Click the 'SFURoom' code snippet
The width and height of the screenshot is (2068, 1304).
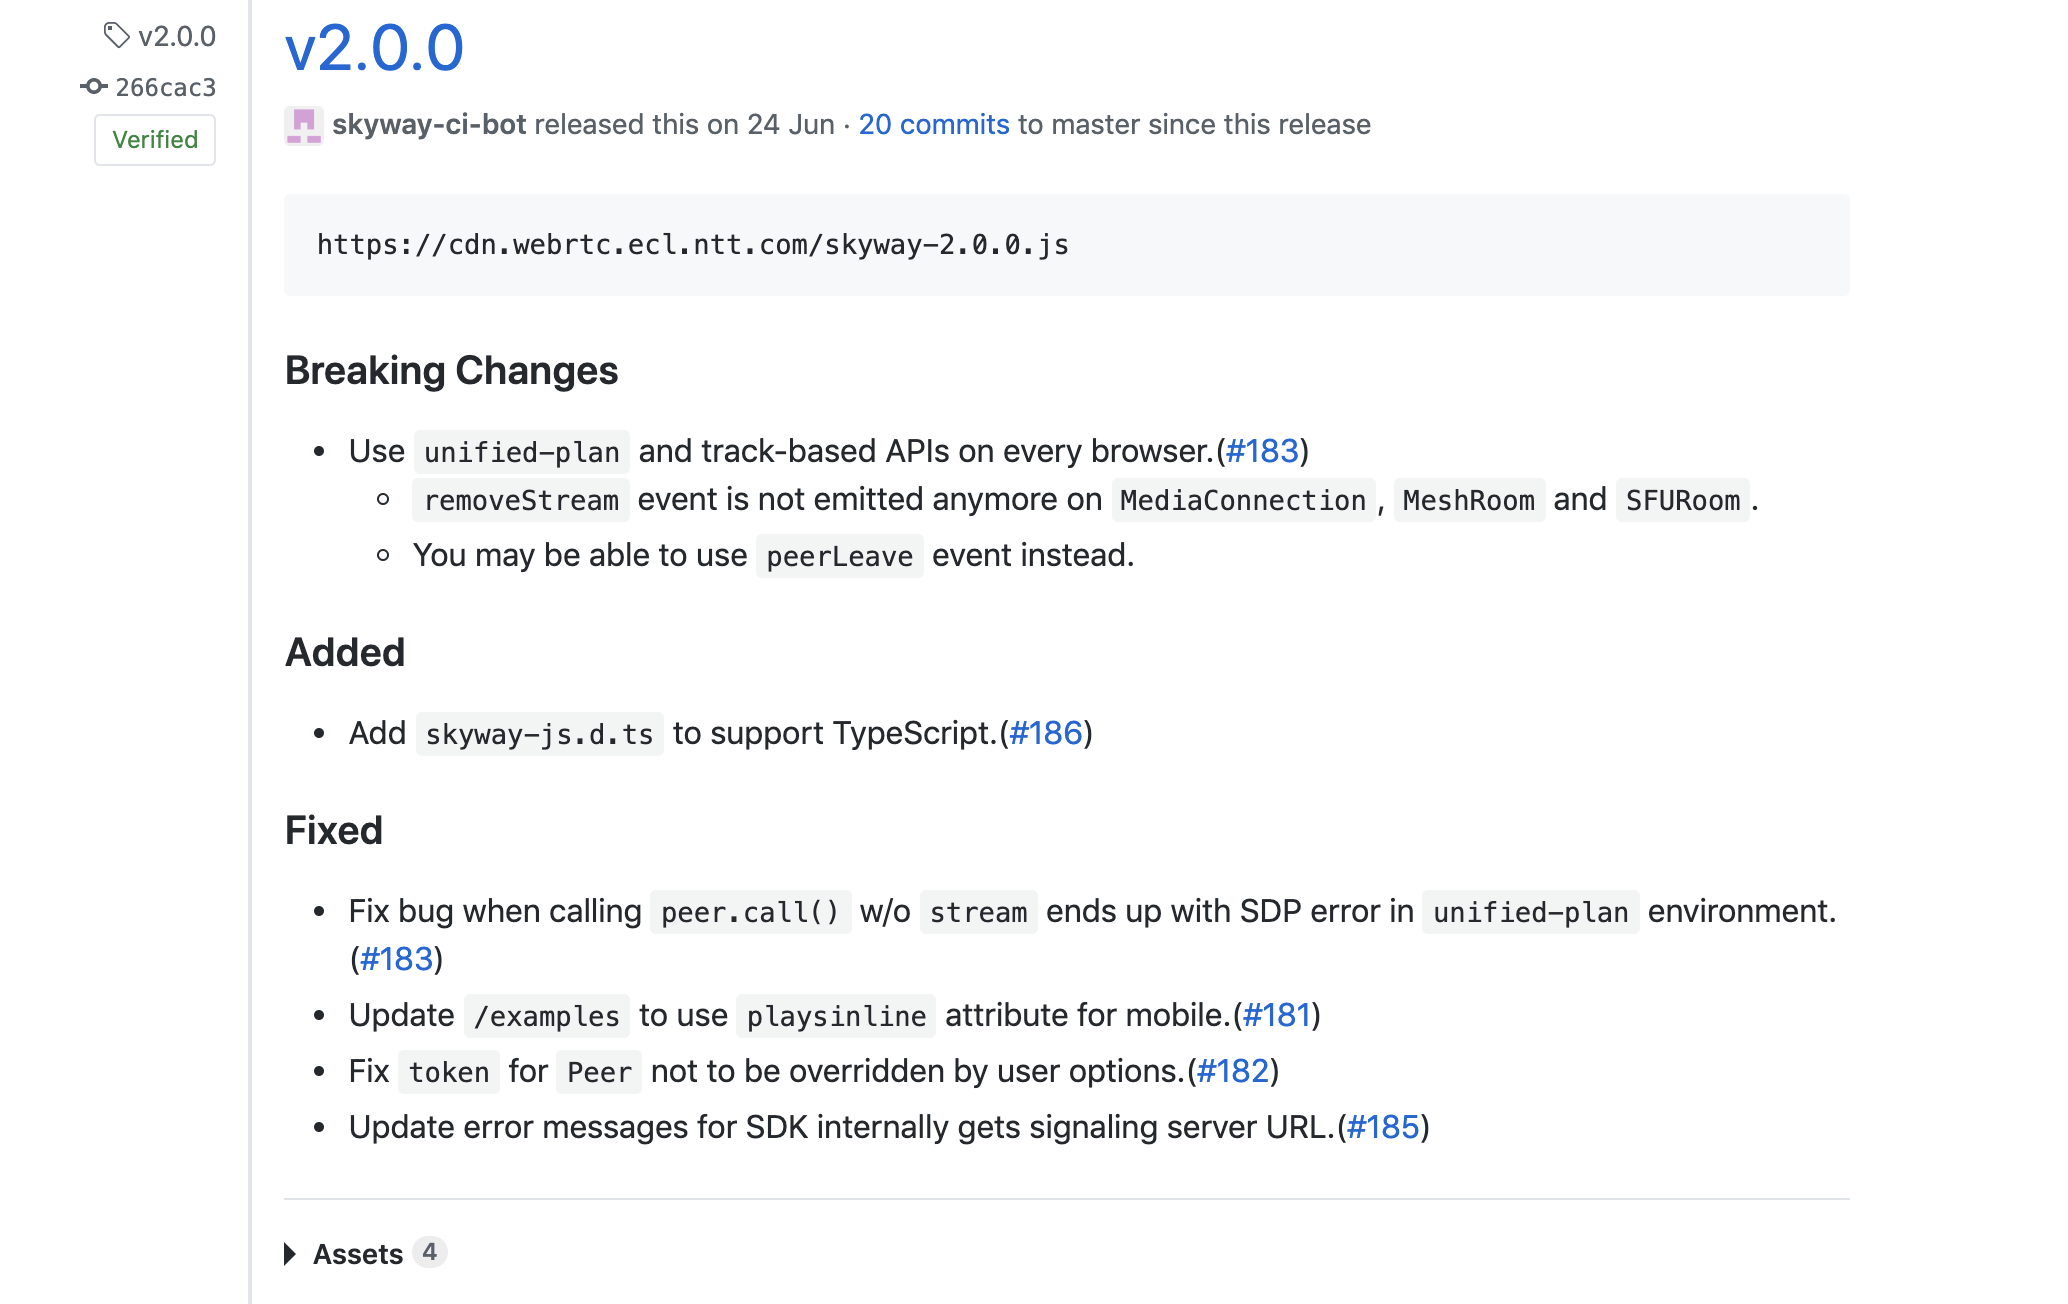1683,500
